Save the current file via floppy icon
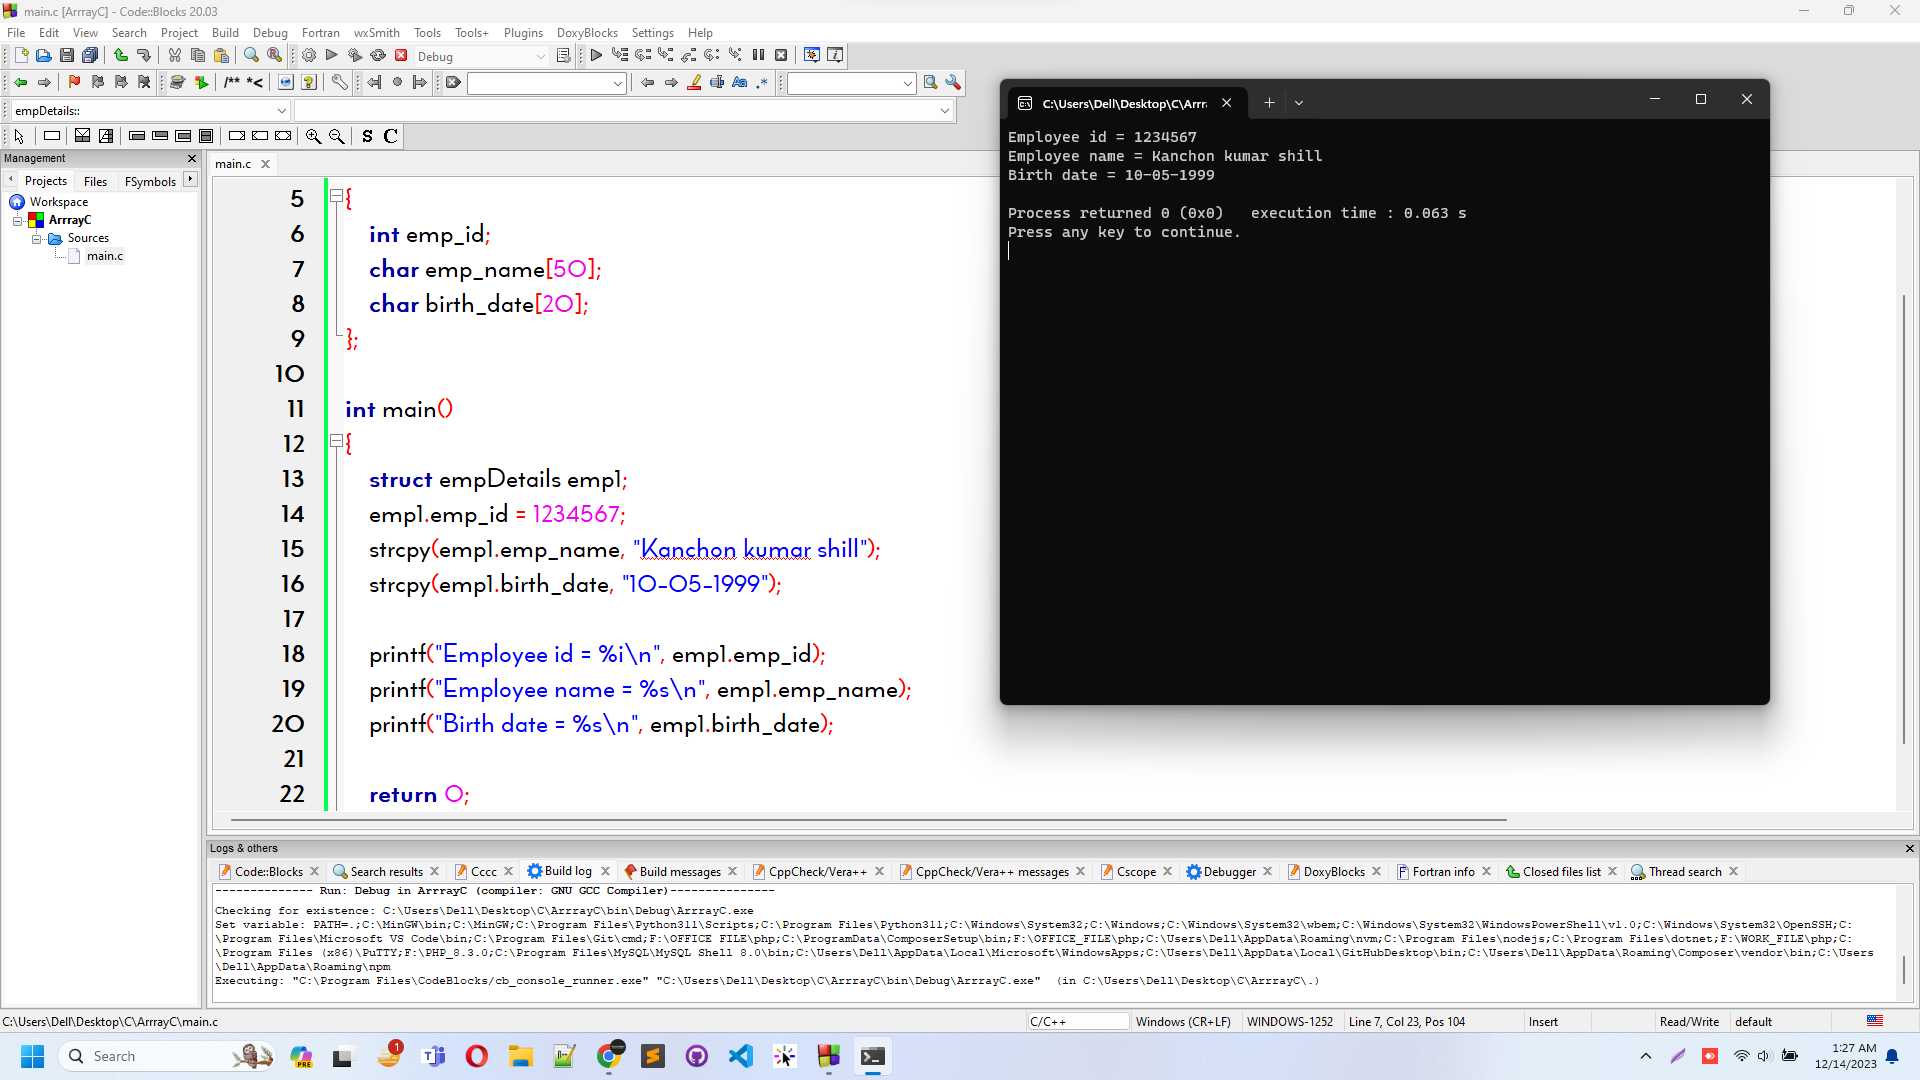The height and width of the screenshot is (1080, 1920). pos(67,56)
